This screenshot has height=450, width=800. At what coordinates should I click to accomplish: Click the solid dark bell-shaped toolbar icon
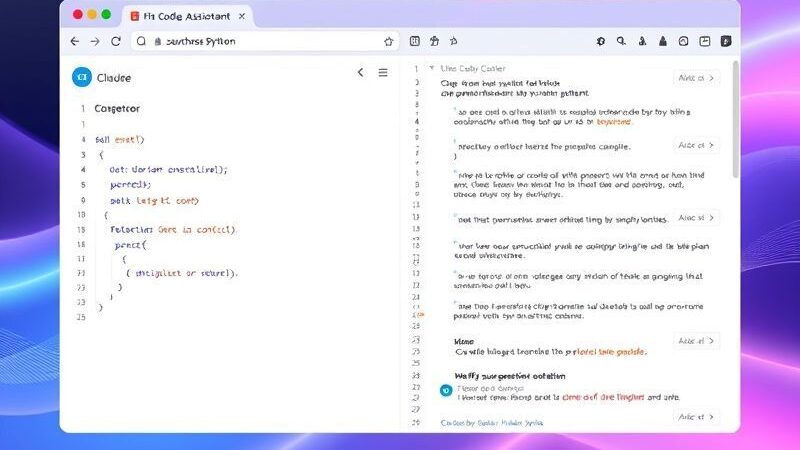(x=663, y=41)
